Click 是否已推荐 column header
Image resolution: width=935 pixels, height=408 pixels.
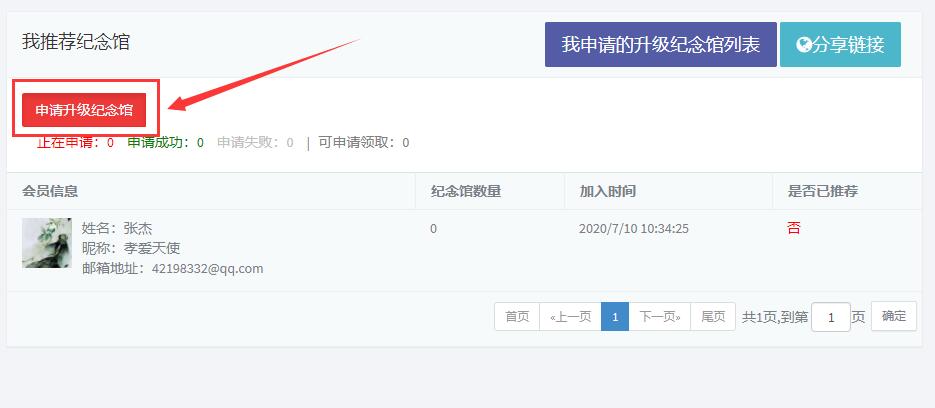(x=823, y=191)
